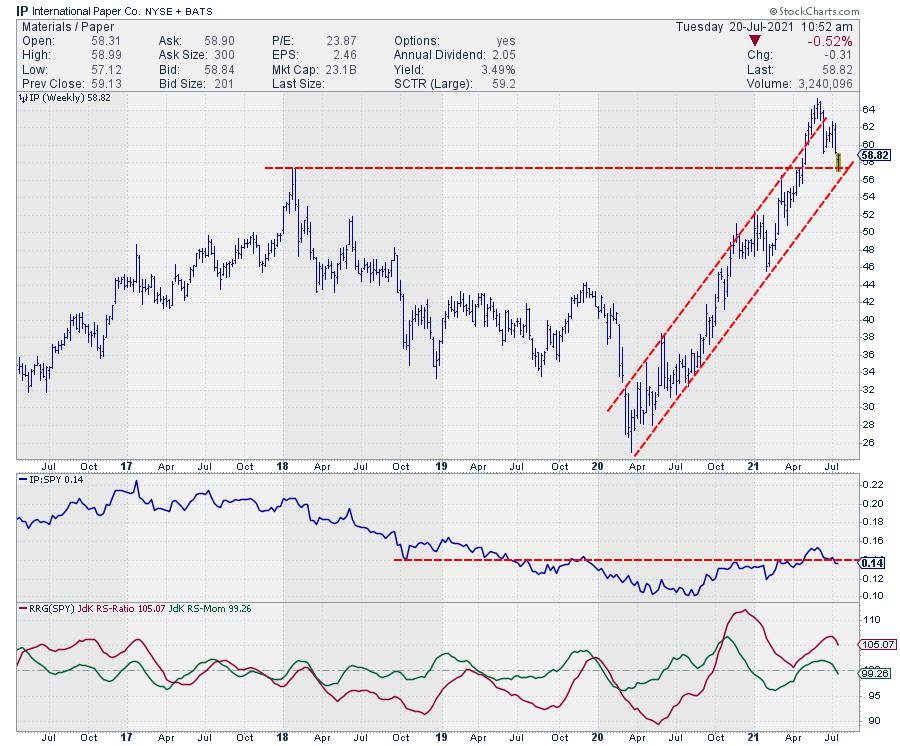Screen dimensions: 900x746
Task: Click the red down-triangle change indicator
Action: point(754,39)
